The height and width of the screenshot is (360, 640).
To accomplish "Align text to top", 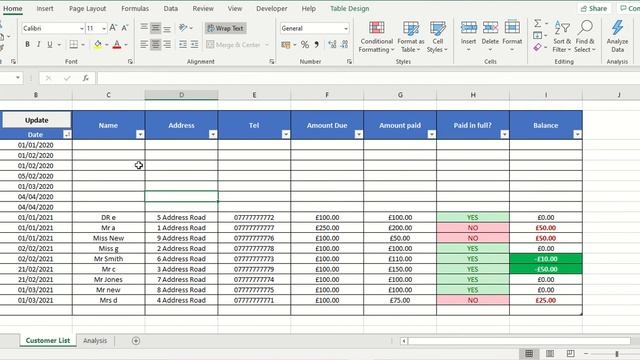I will pyautogui.click(x=144, y=28).
